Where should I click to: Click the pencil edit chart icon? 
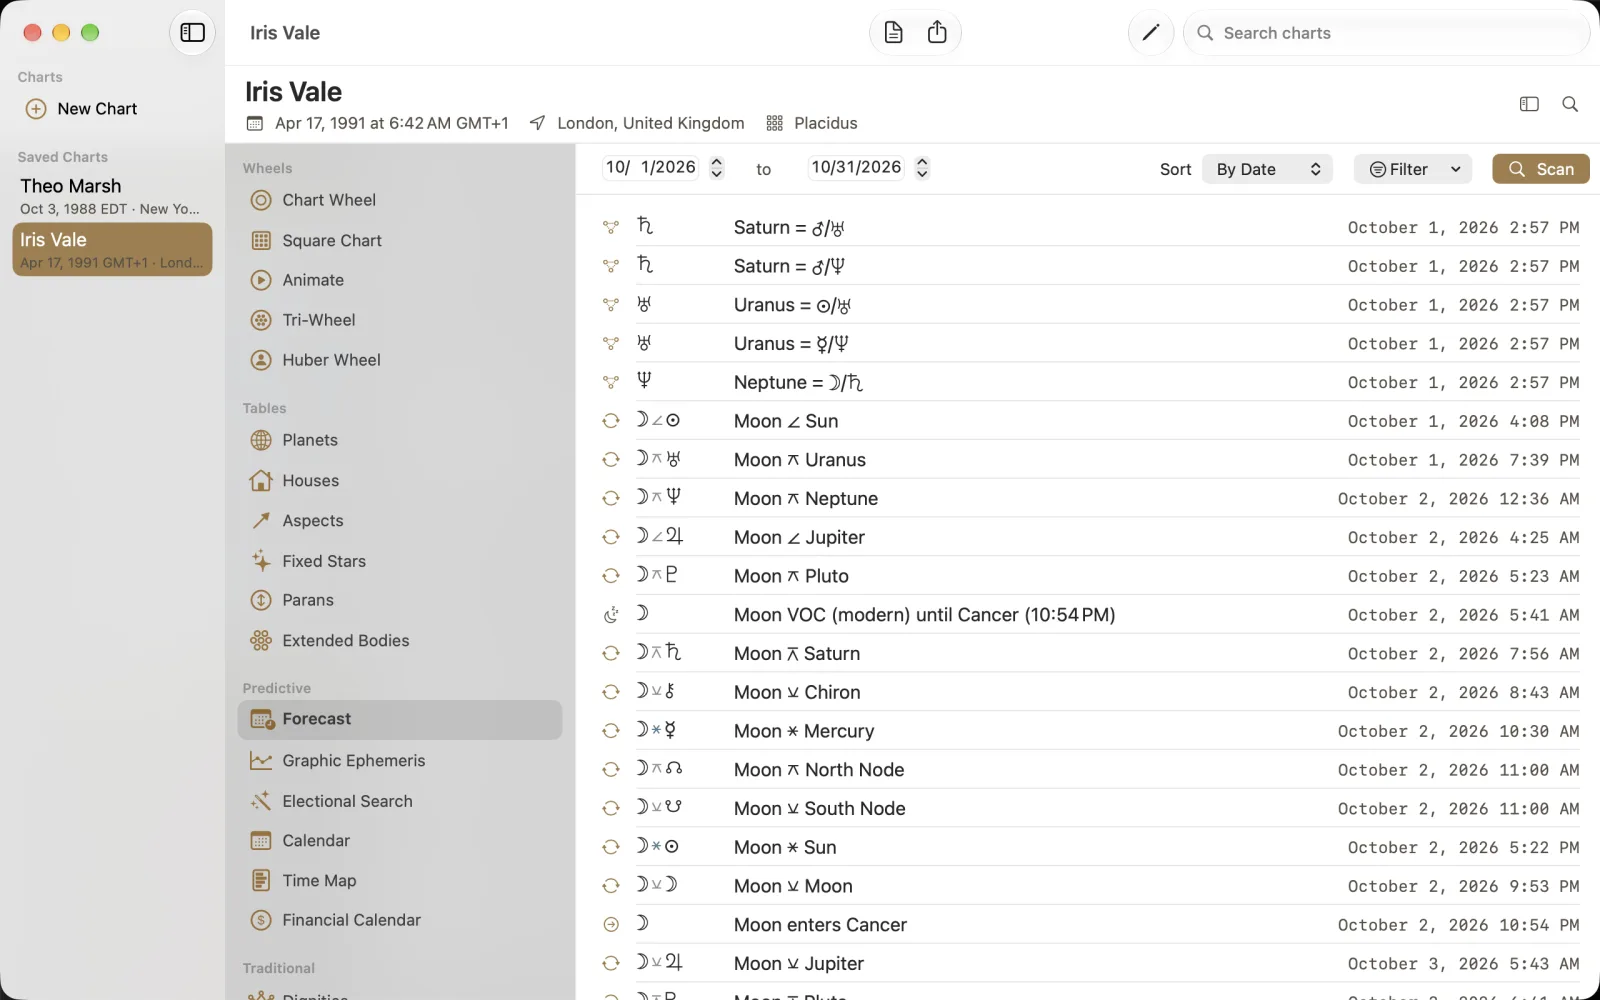pyautogui.click(x=1150, y=33)
